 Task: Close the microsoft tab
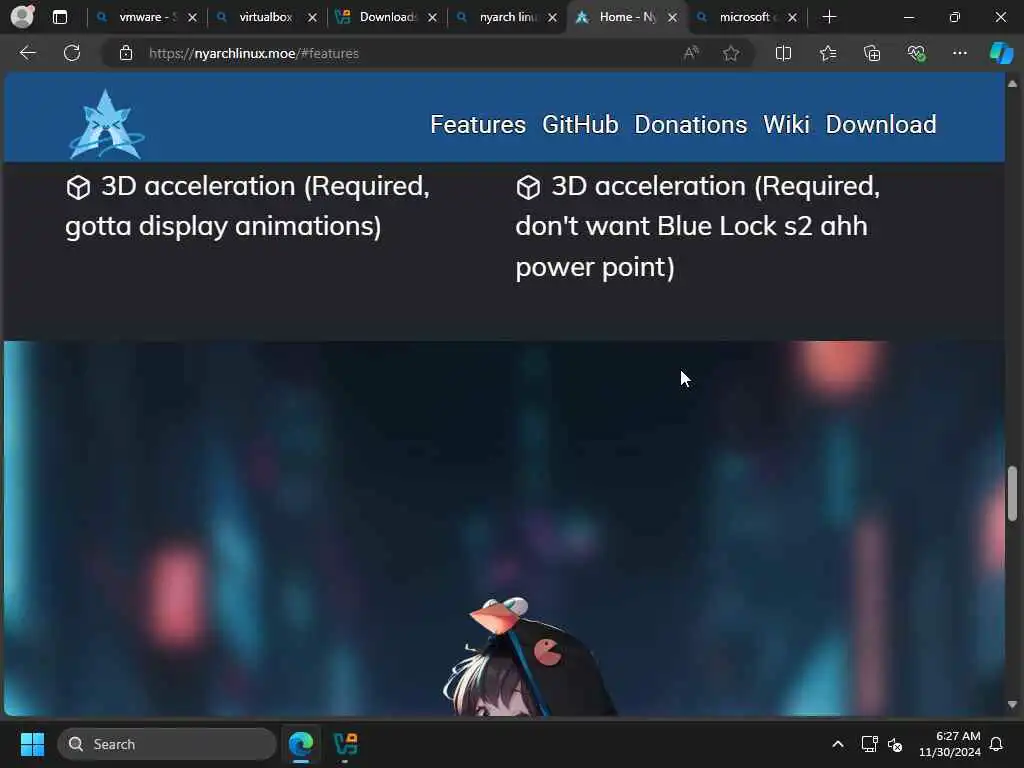792,18
